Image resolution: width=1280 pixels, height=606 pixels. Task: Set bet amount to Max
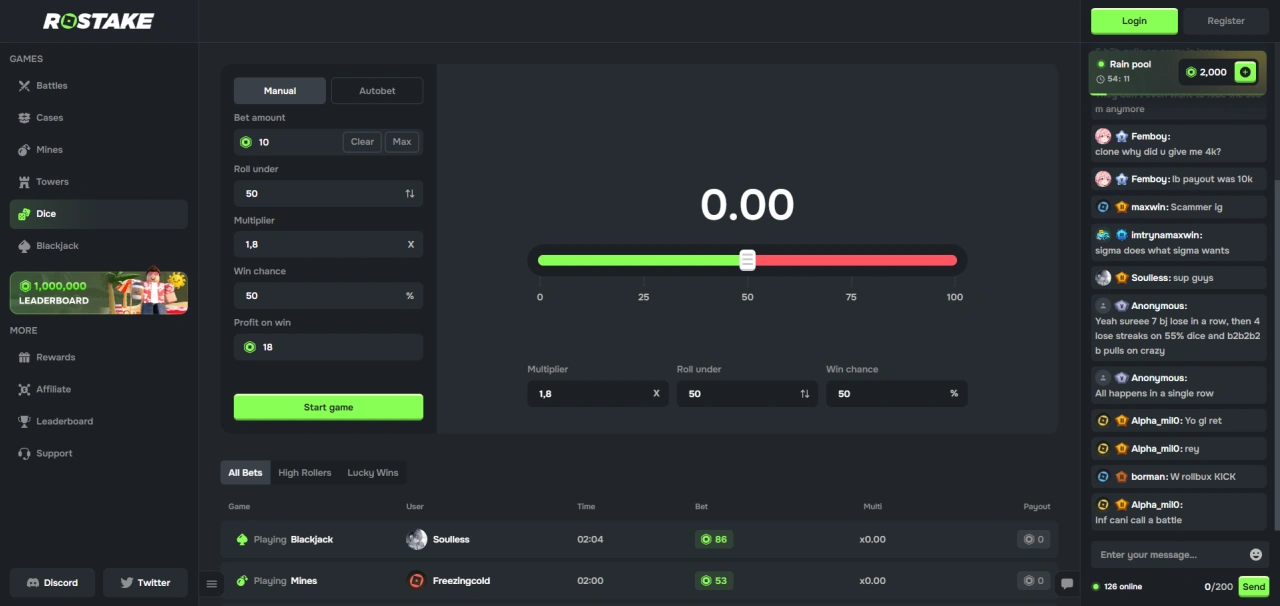pyautogui.click(x=402, y=142)
